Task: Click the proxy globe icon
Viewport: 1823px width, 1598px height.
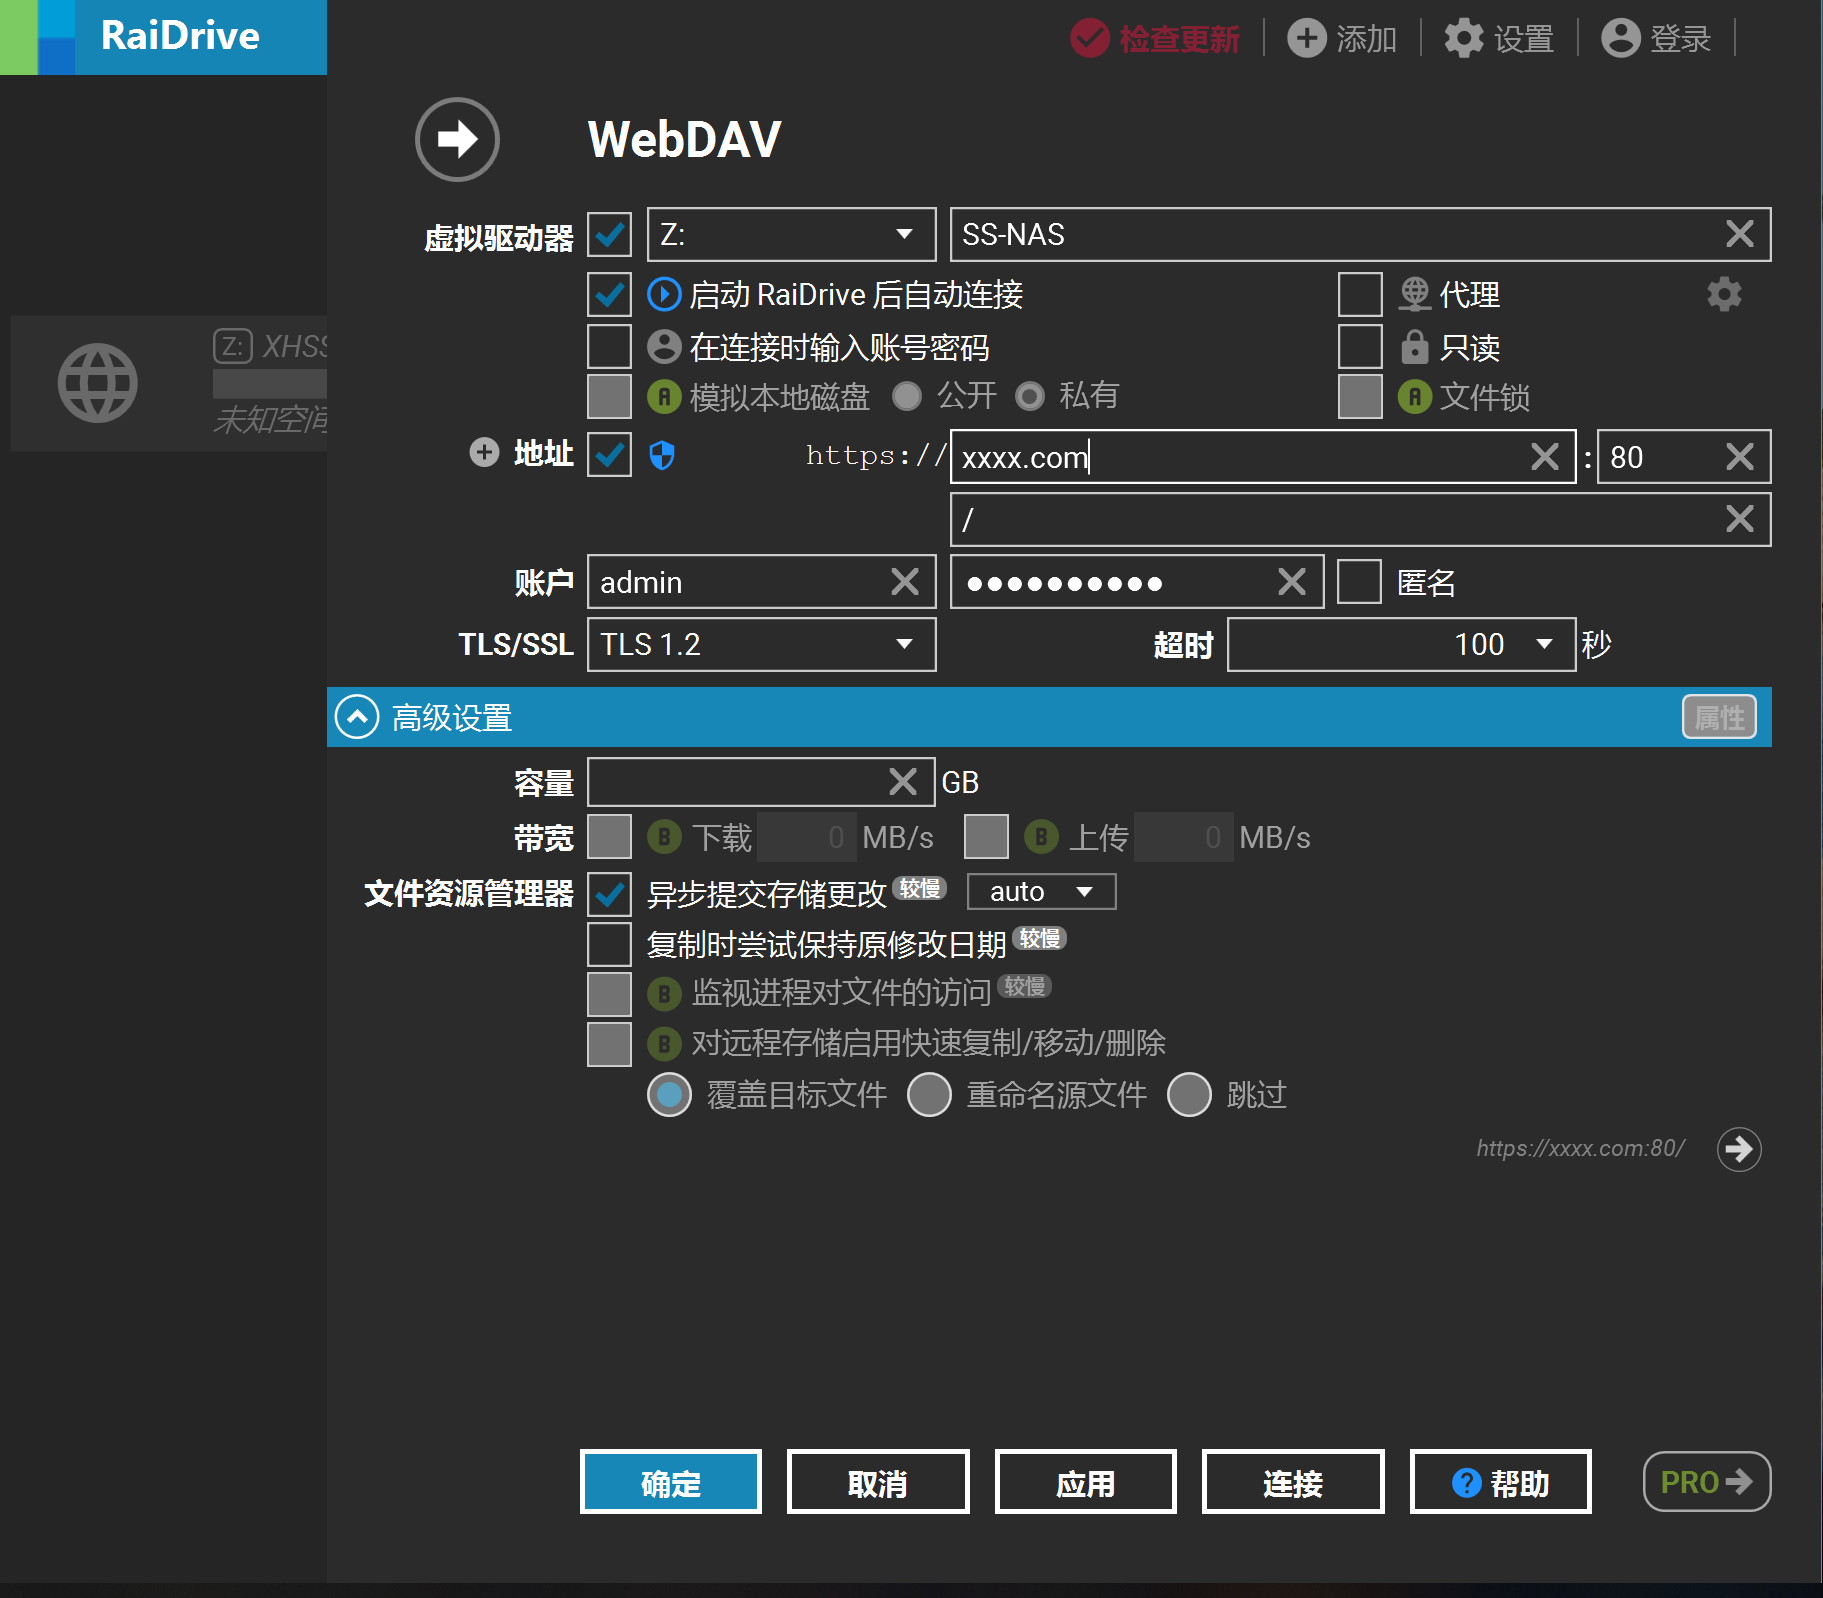Action: (x=1414, y=294)
